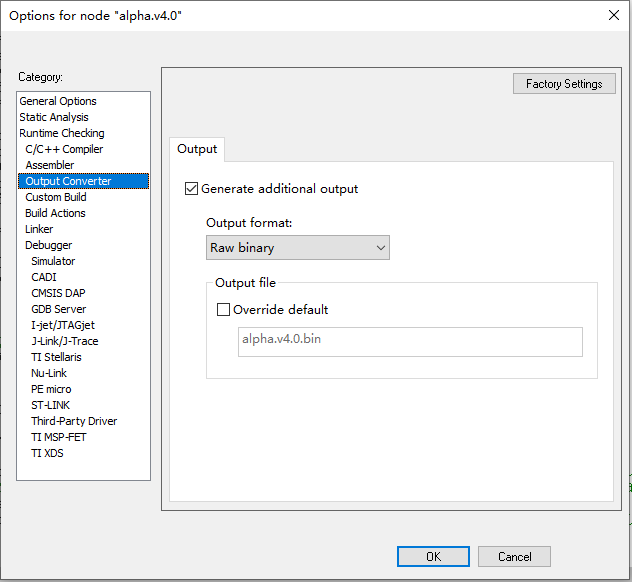Select Static Analysis category
The height and width of the screenshot is (582, 632).
pos(54,117)
